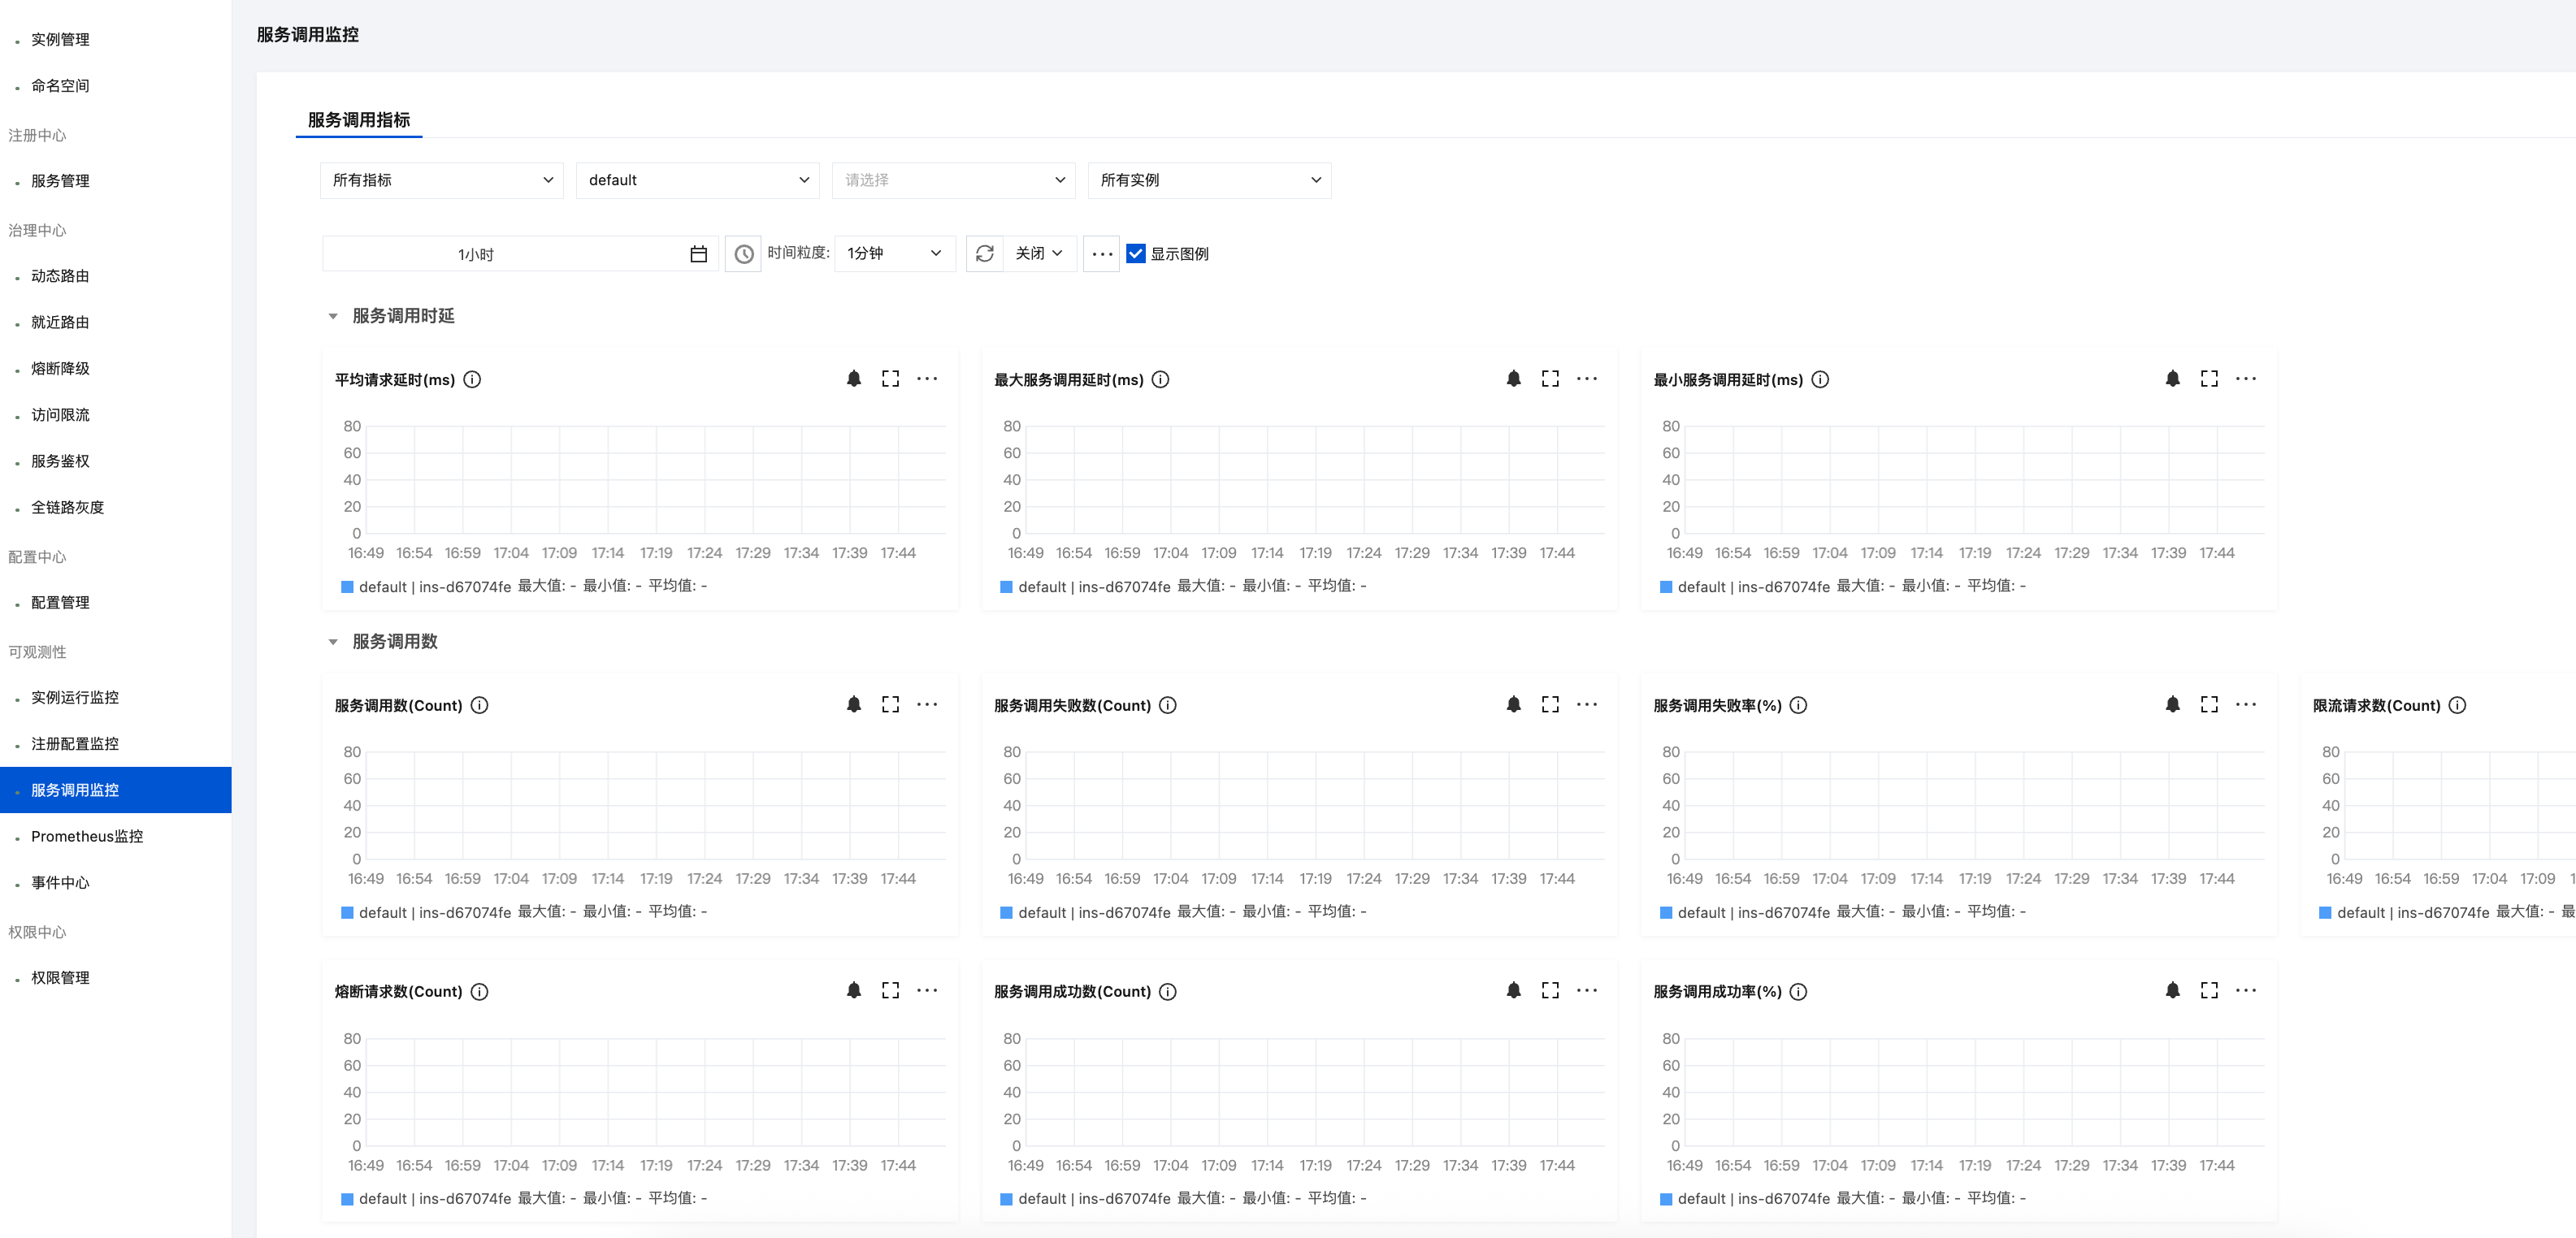
Task: Uncheck the 显示图例 checkbox
Action: [x=1135, y=254]
